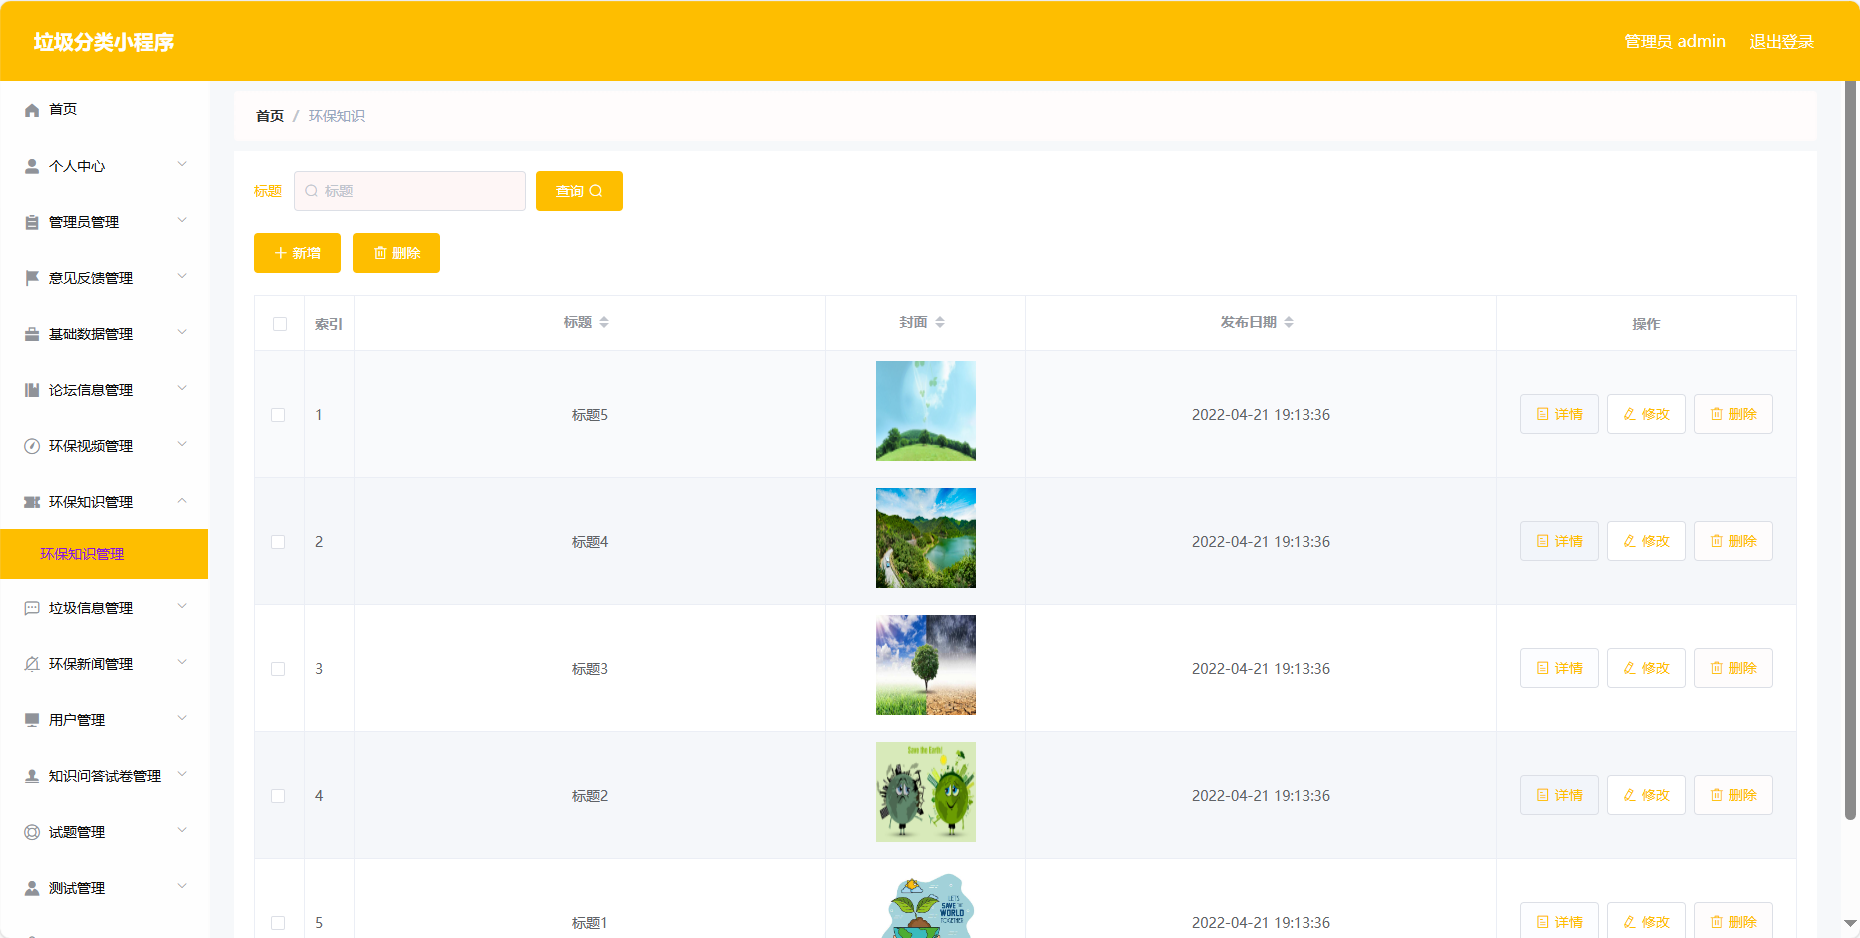This screenshot has width=1860, height=938.
Task: Click 修改 for the 标题4 row
Action: point(1646,541)
